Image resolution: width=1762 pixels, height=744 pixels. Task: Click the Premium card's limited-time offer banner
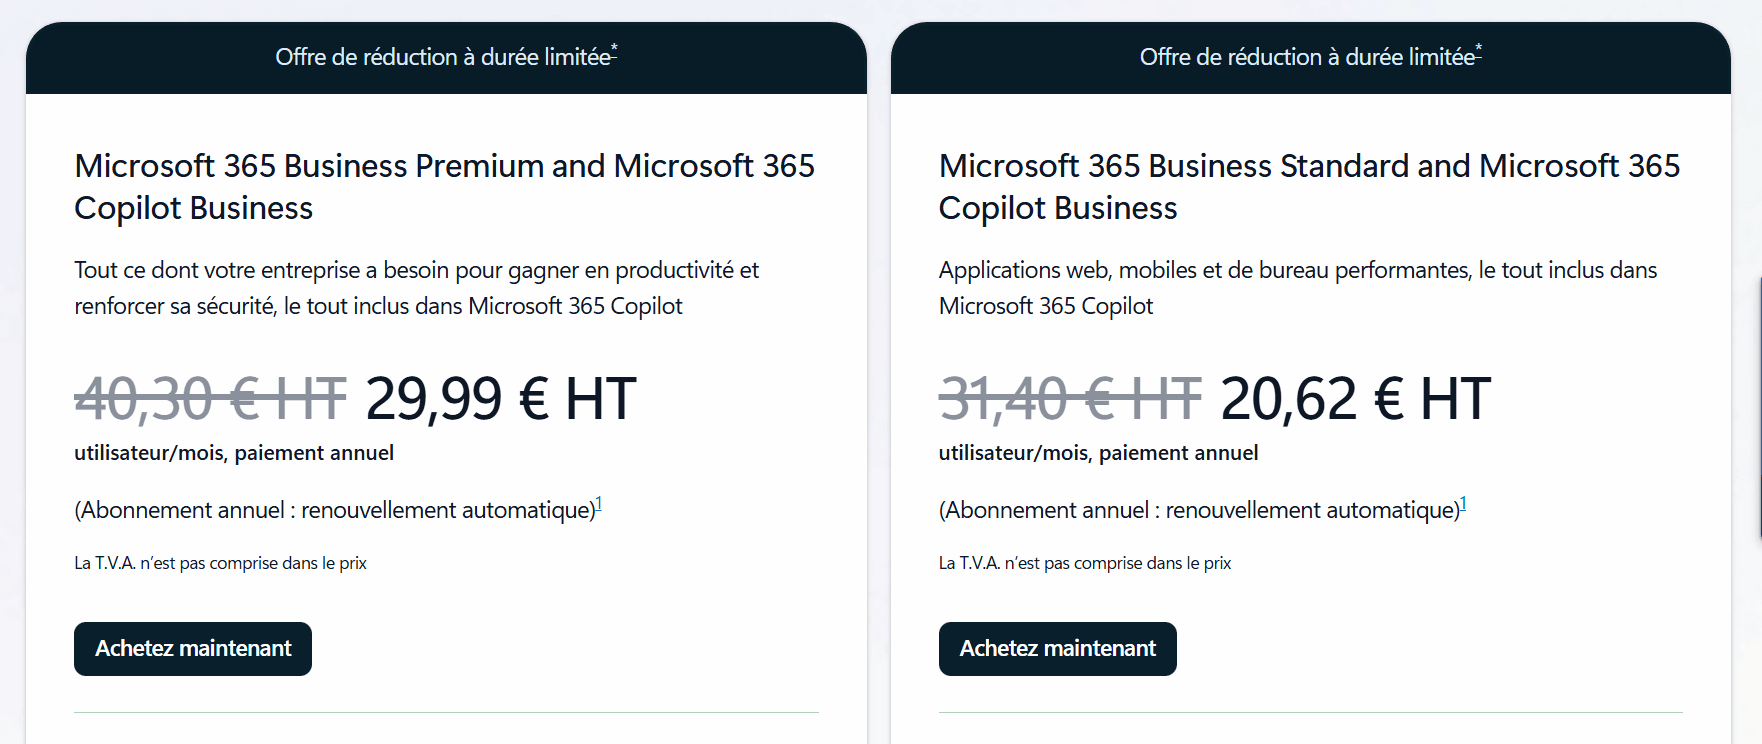(445, 58)
